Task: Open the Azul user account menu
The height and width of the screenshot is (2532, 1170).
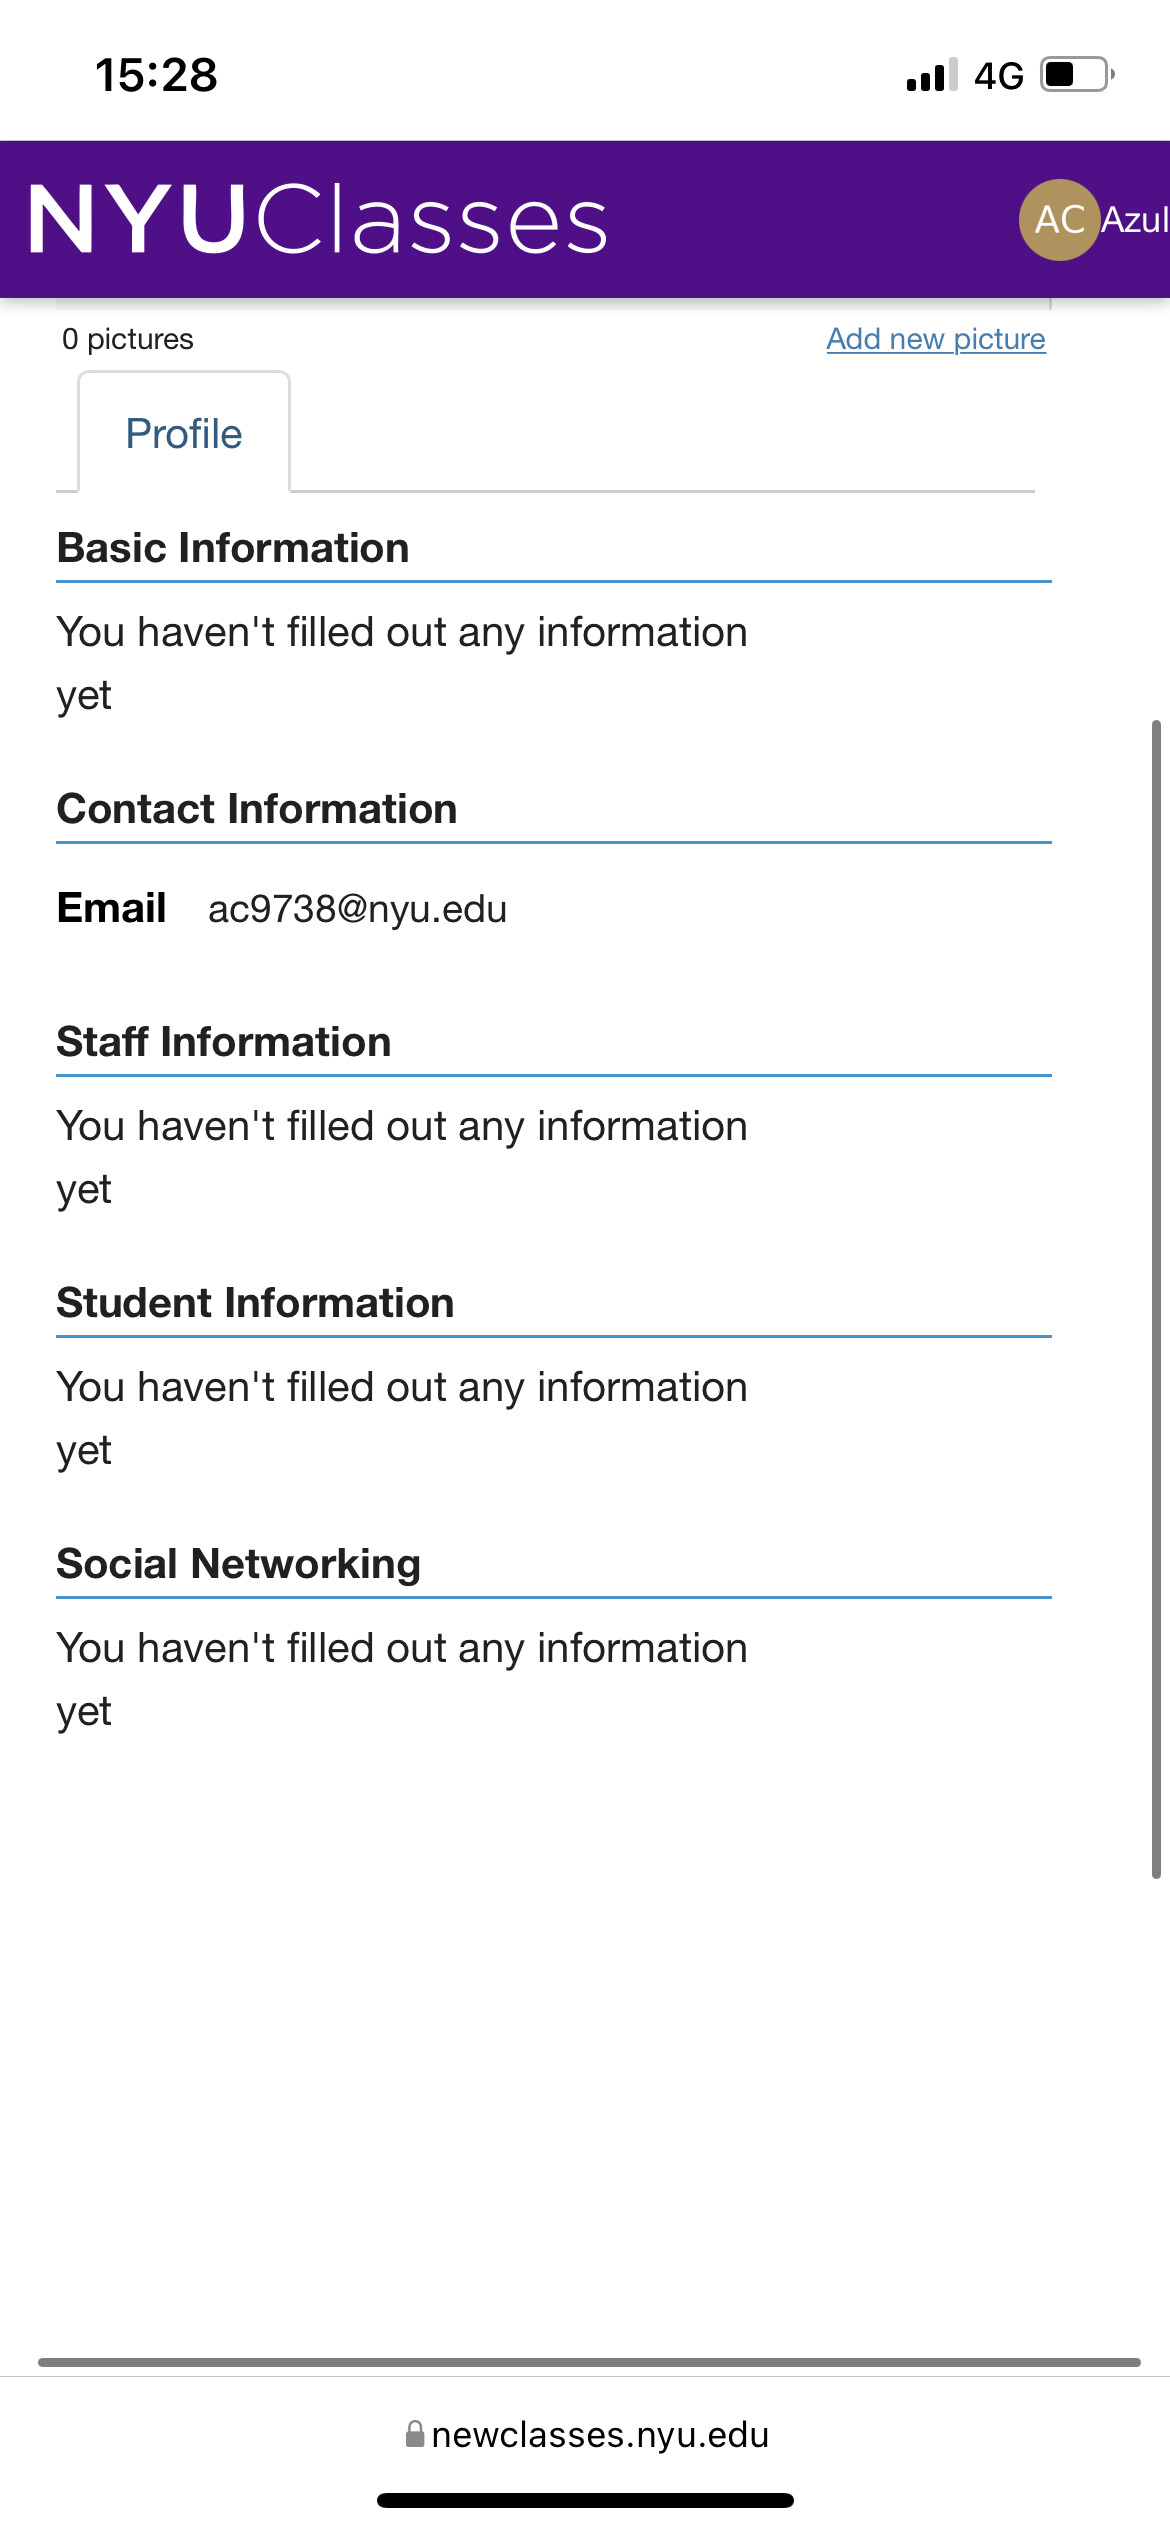Action: [1134, 220]
